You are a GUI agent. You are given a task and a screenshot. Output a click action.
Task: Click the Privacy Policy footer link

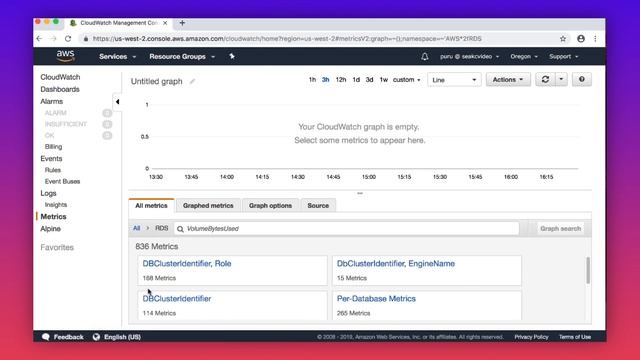531,337
